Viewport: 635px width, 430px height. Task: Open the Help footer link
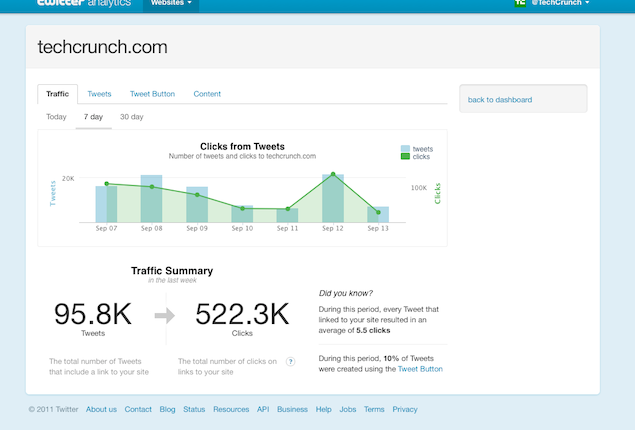tap(324, 409)
